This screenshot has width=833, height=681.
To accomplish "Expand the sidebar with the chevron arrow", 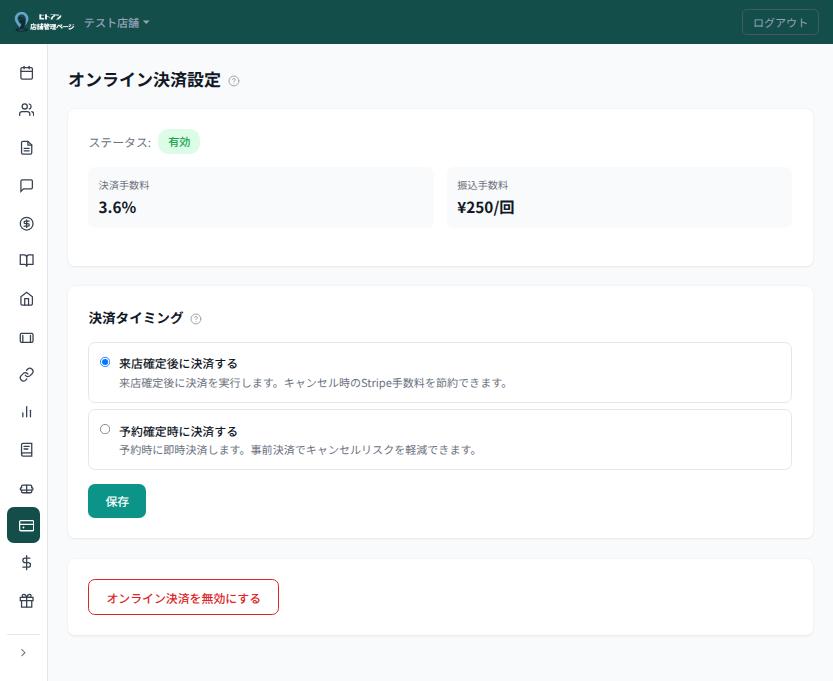I will coord(23,652).
